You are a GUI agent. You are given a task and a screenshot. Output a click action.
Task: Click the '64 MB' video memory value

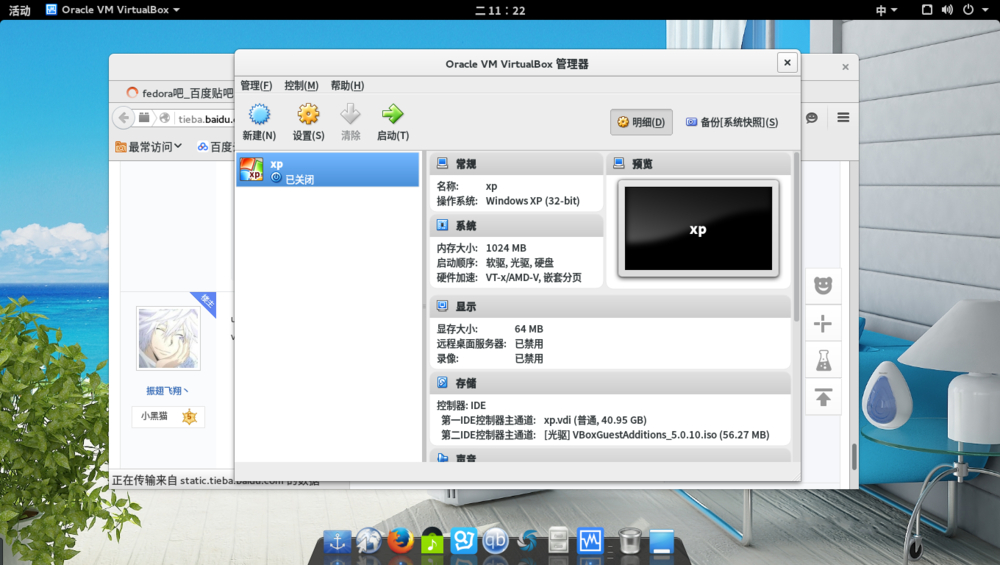tap(529, 329)
